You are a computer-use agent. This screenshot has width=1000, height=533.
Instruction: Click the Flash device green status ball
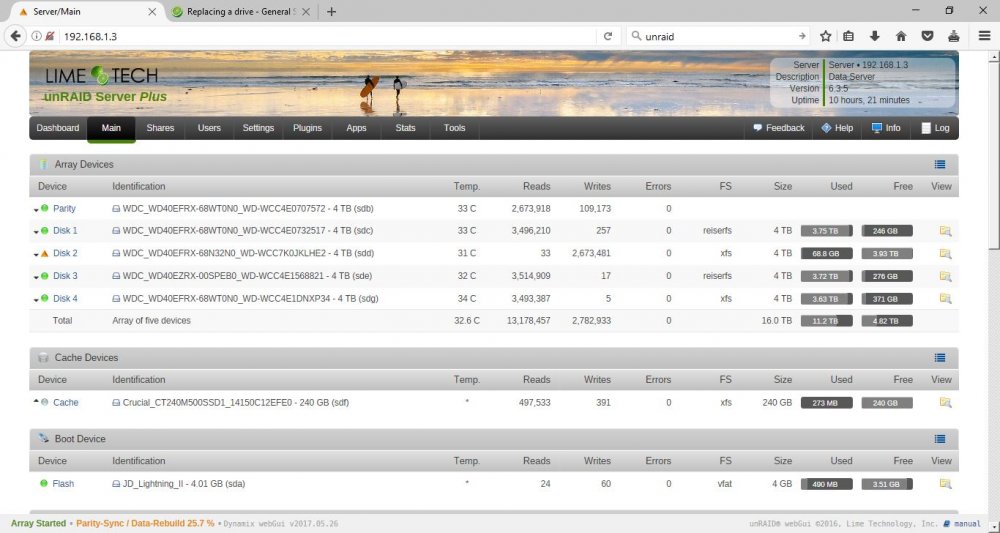click(x=44, y=483)
